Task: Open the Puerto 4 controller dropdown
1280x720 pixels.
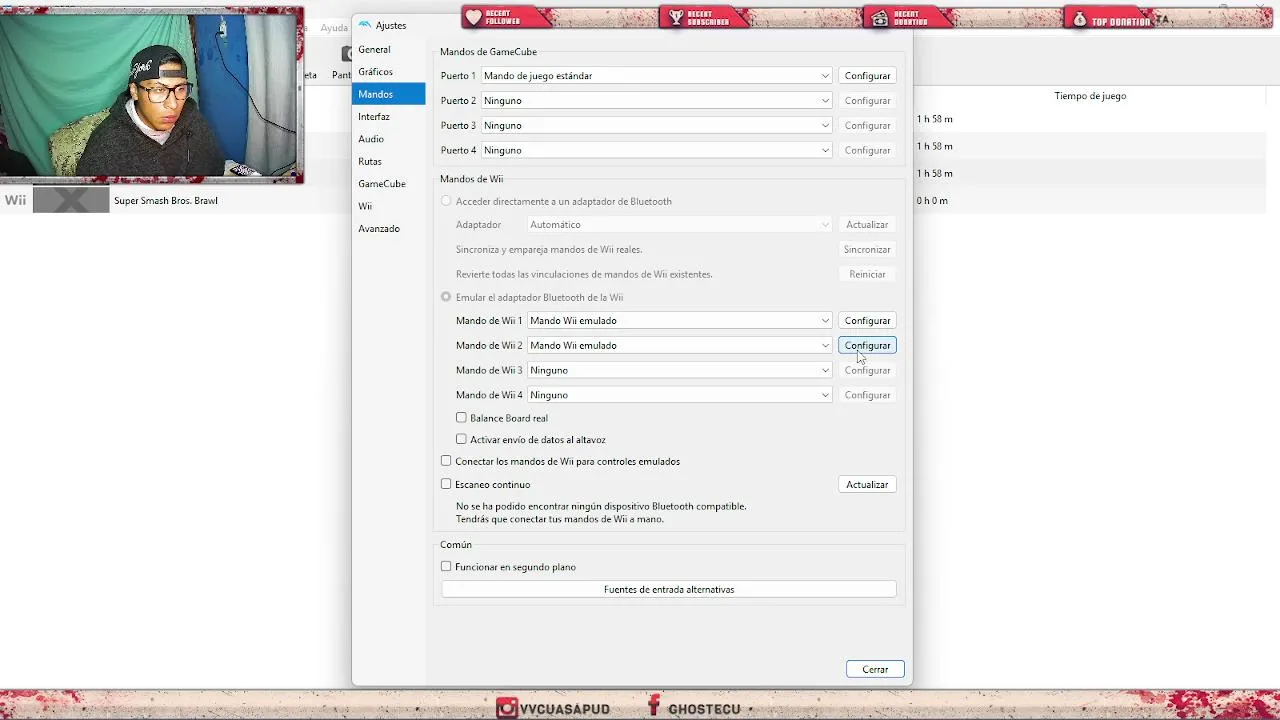Action: (x=656, y=151)
